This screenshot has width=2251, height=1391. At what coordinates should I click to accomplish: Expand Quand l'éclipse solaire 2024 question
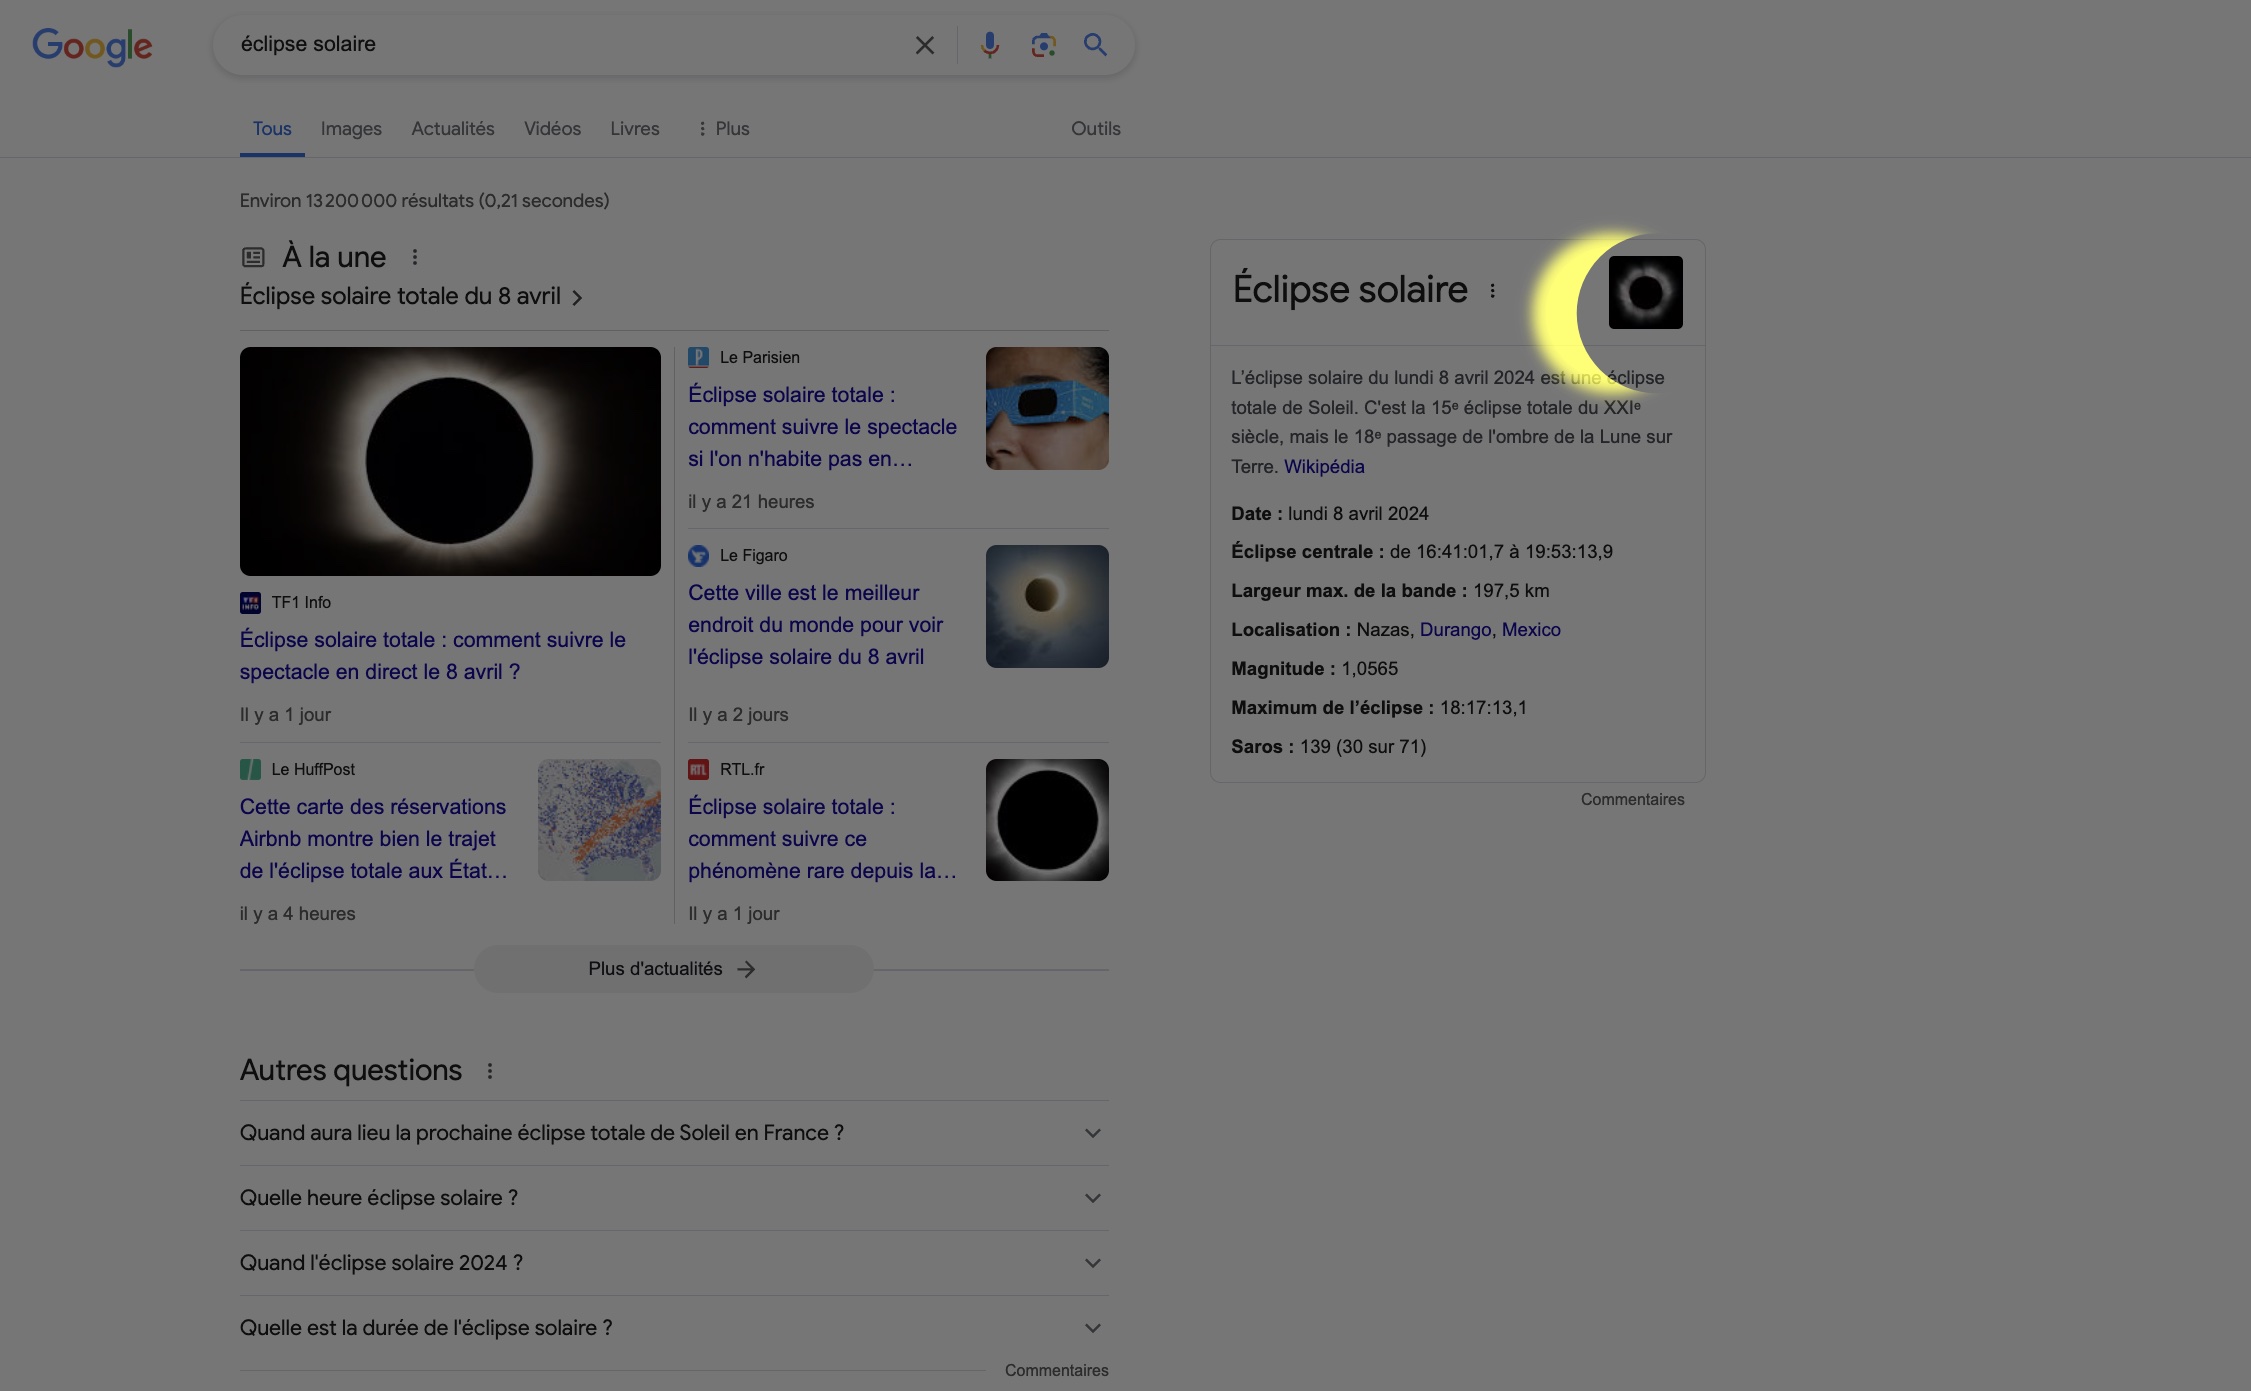tap(674, 1263)
